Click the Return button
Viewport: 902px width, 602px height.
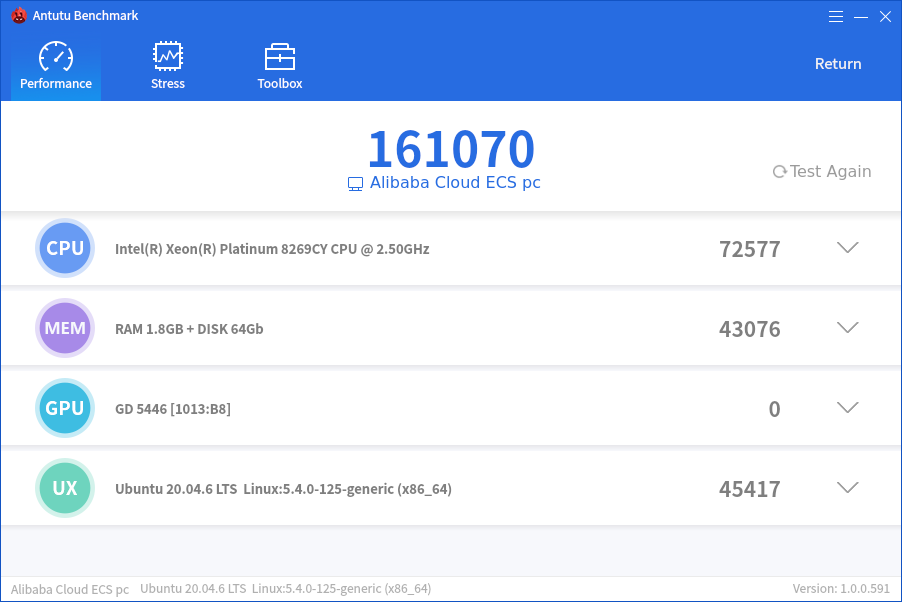[838, 64]
